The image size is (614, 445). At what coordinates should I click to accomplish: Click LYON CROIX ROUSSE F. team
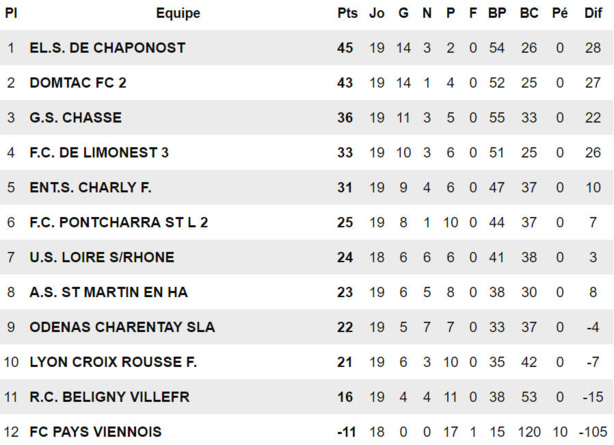tap(113, 362)
